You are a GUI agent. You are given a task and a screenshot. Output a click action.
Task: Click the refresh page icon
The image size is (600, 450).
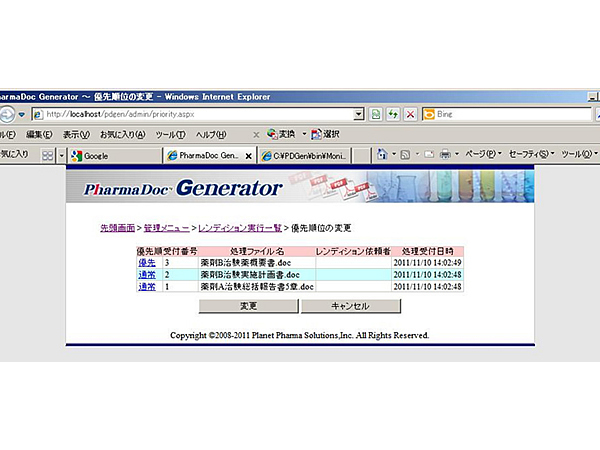(x=393, y=114)
